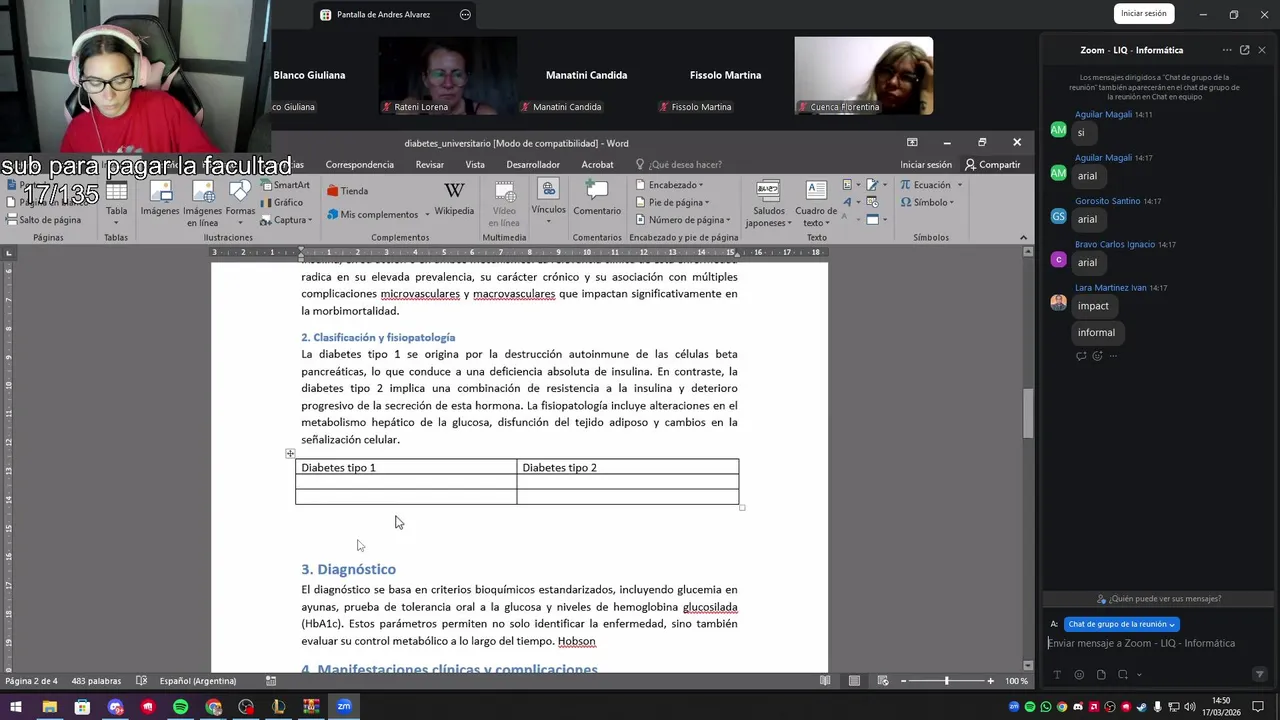Open the Zoom chat more options ellipsis
Screen dimensions: 1280x720
(1227, 50)
